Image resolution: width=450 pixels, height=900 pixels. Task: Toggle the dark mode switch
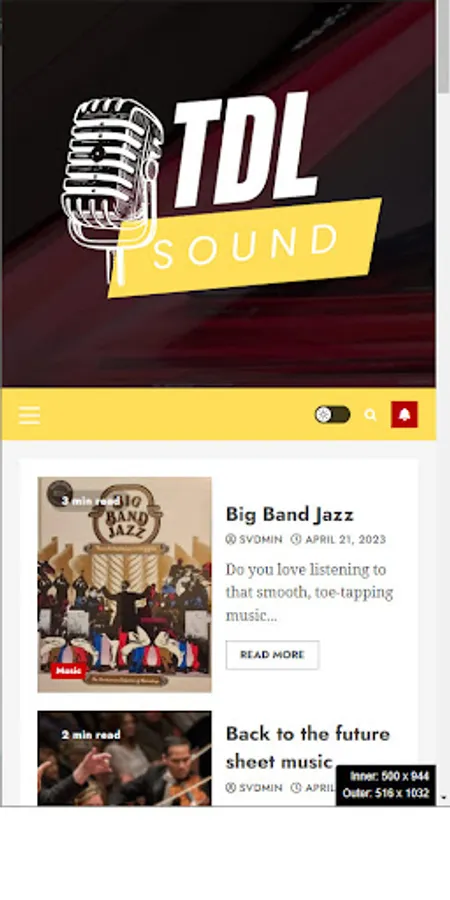(332, 414)
